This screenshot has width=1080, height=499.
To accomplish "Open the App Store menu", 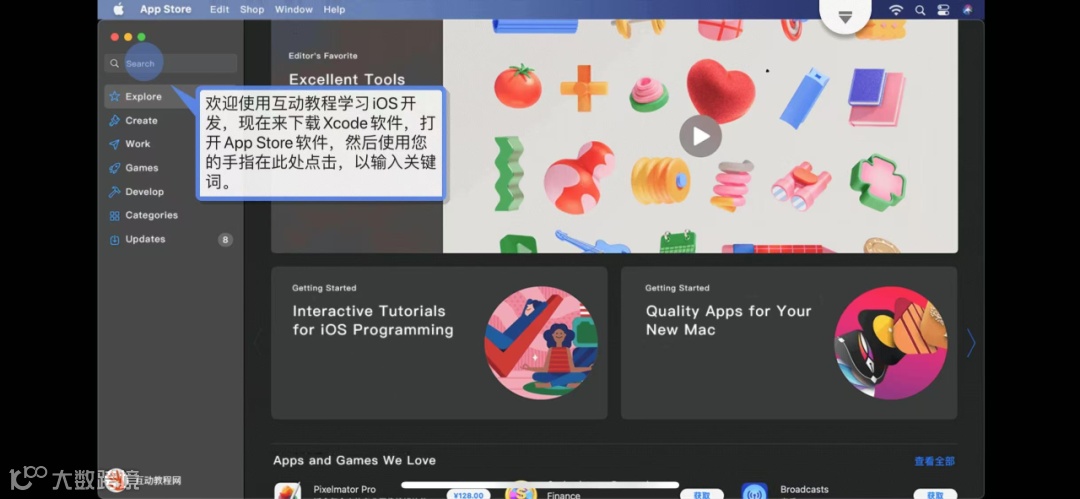I will pyautogui.click(x=165, y=10).
